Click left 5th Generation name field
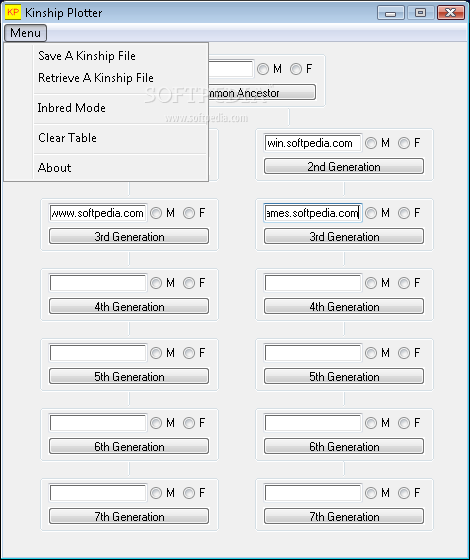Screen dimensions: 470x560 click(98, 353)
